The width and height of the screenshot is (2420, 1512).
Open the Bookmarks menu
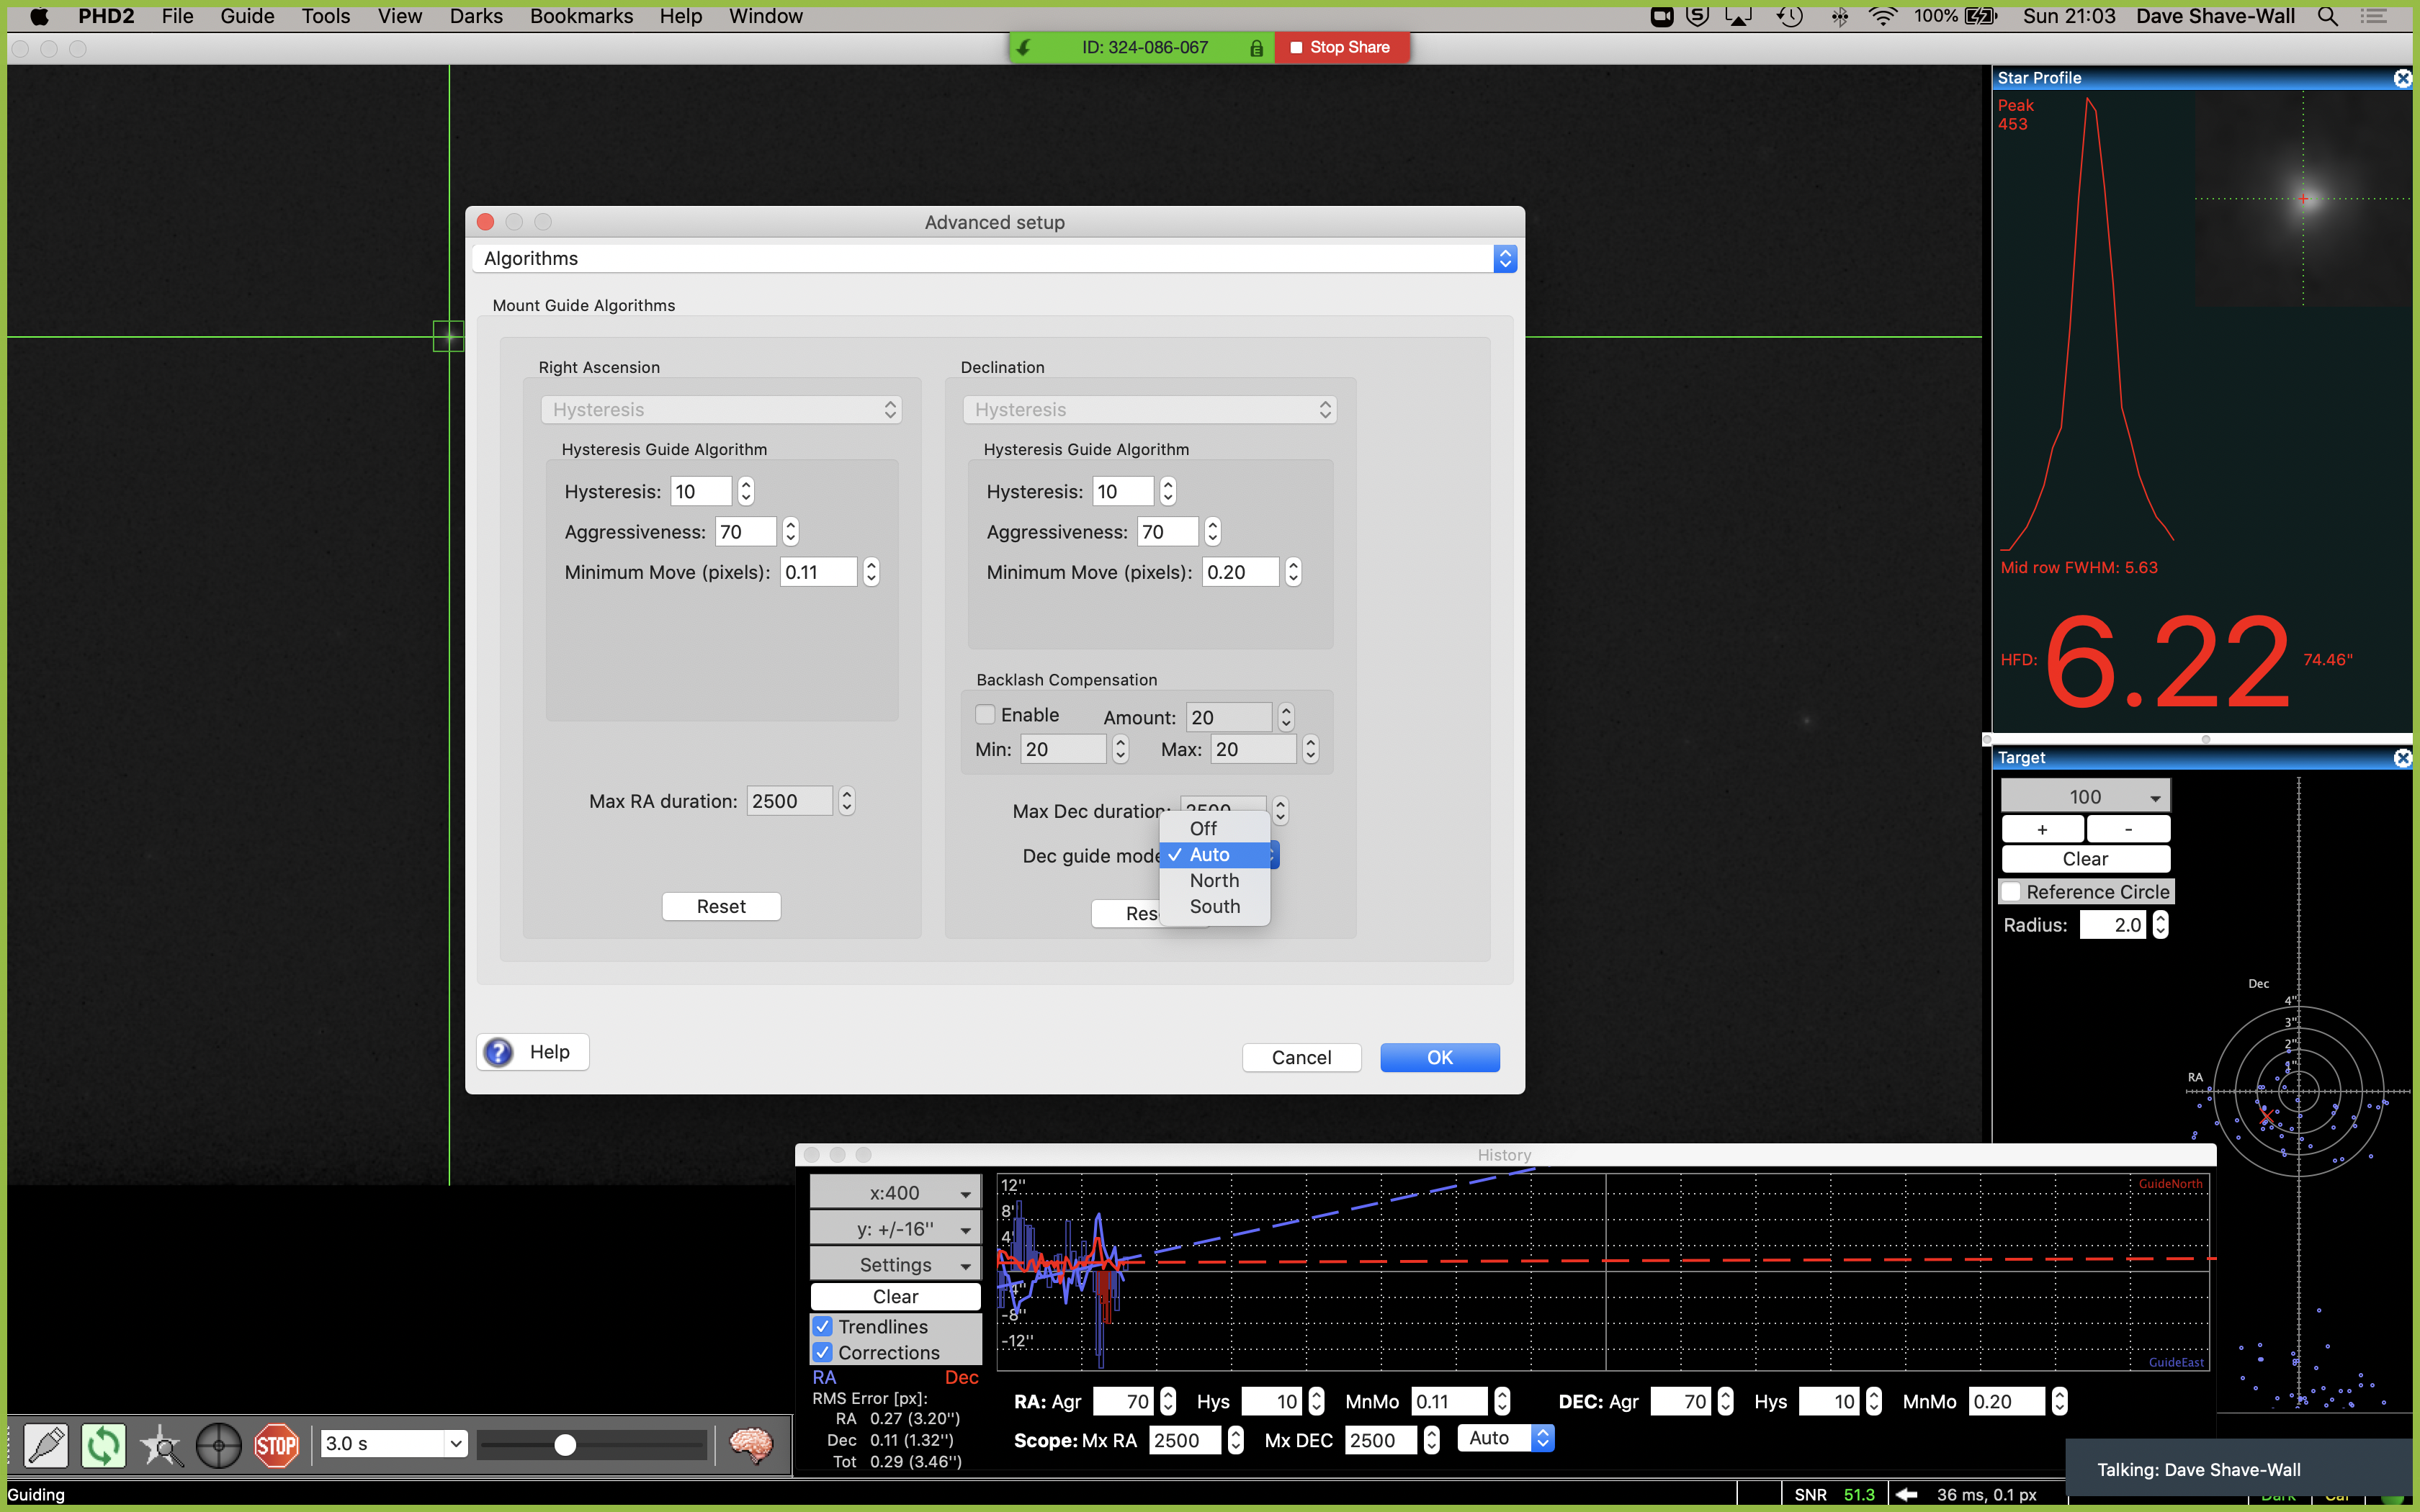581,16
